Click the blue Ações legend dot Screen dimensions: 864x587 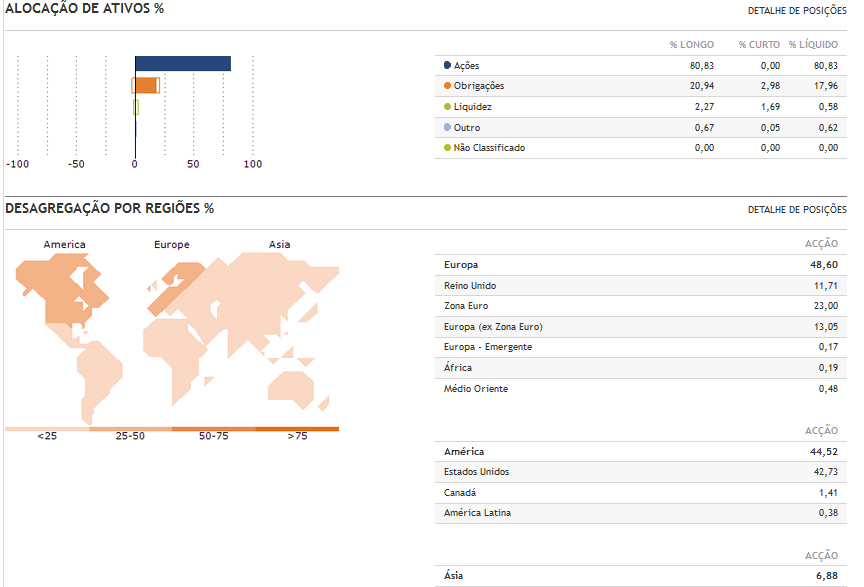(447, 65)
